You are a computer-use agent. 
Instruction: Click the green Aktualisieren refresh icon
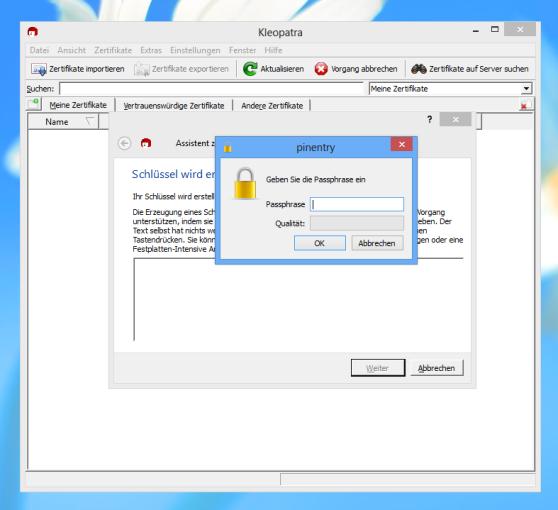coord(250,69)
